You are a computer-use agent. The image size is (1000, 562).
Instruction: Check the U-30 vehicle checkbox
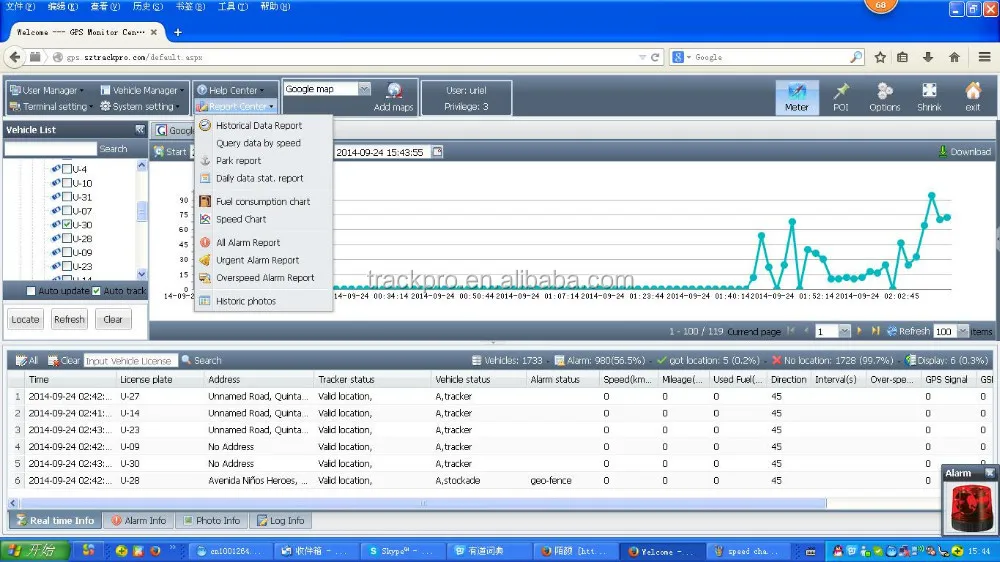(67, 225)
